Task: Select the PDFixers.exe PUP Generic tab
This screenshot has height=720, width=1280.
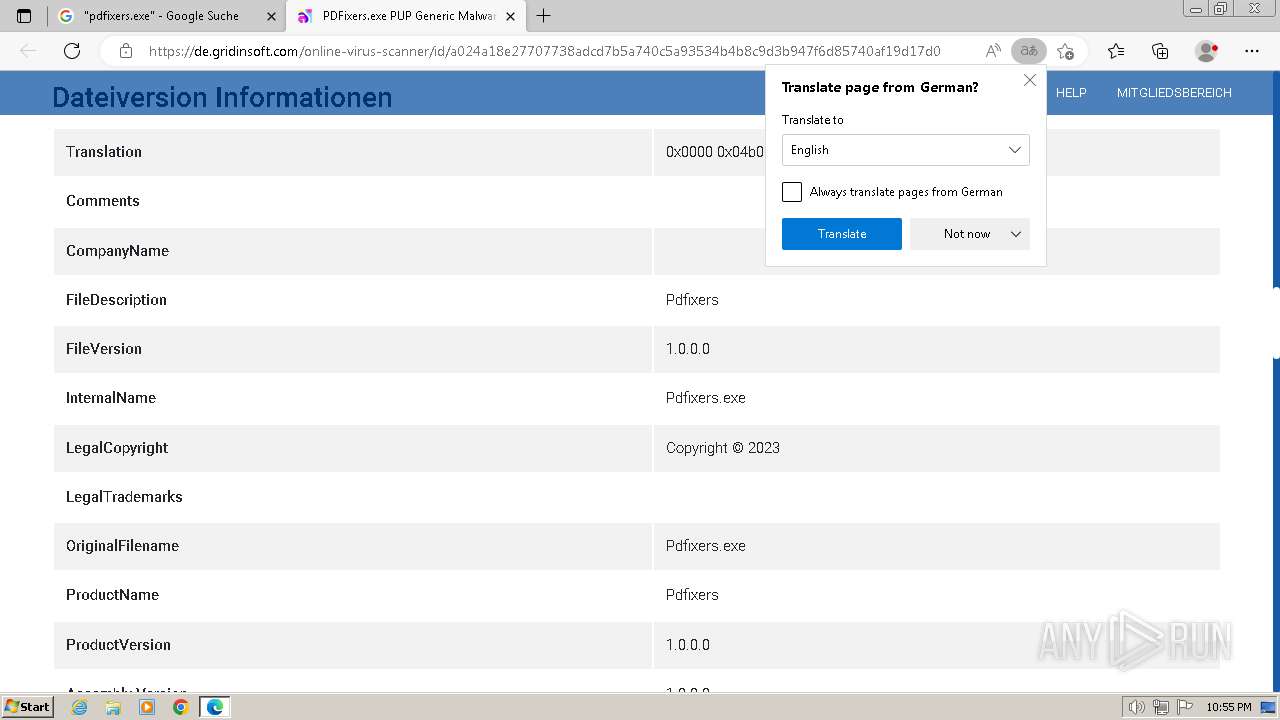Action: tap(408, 16)
